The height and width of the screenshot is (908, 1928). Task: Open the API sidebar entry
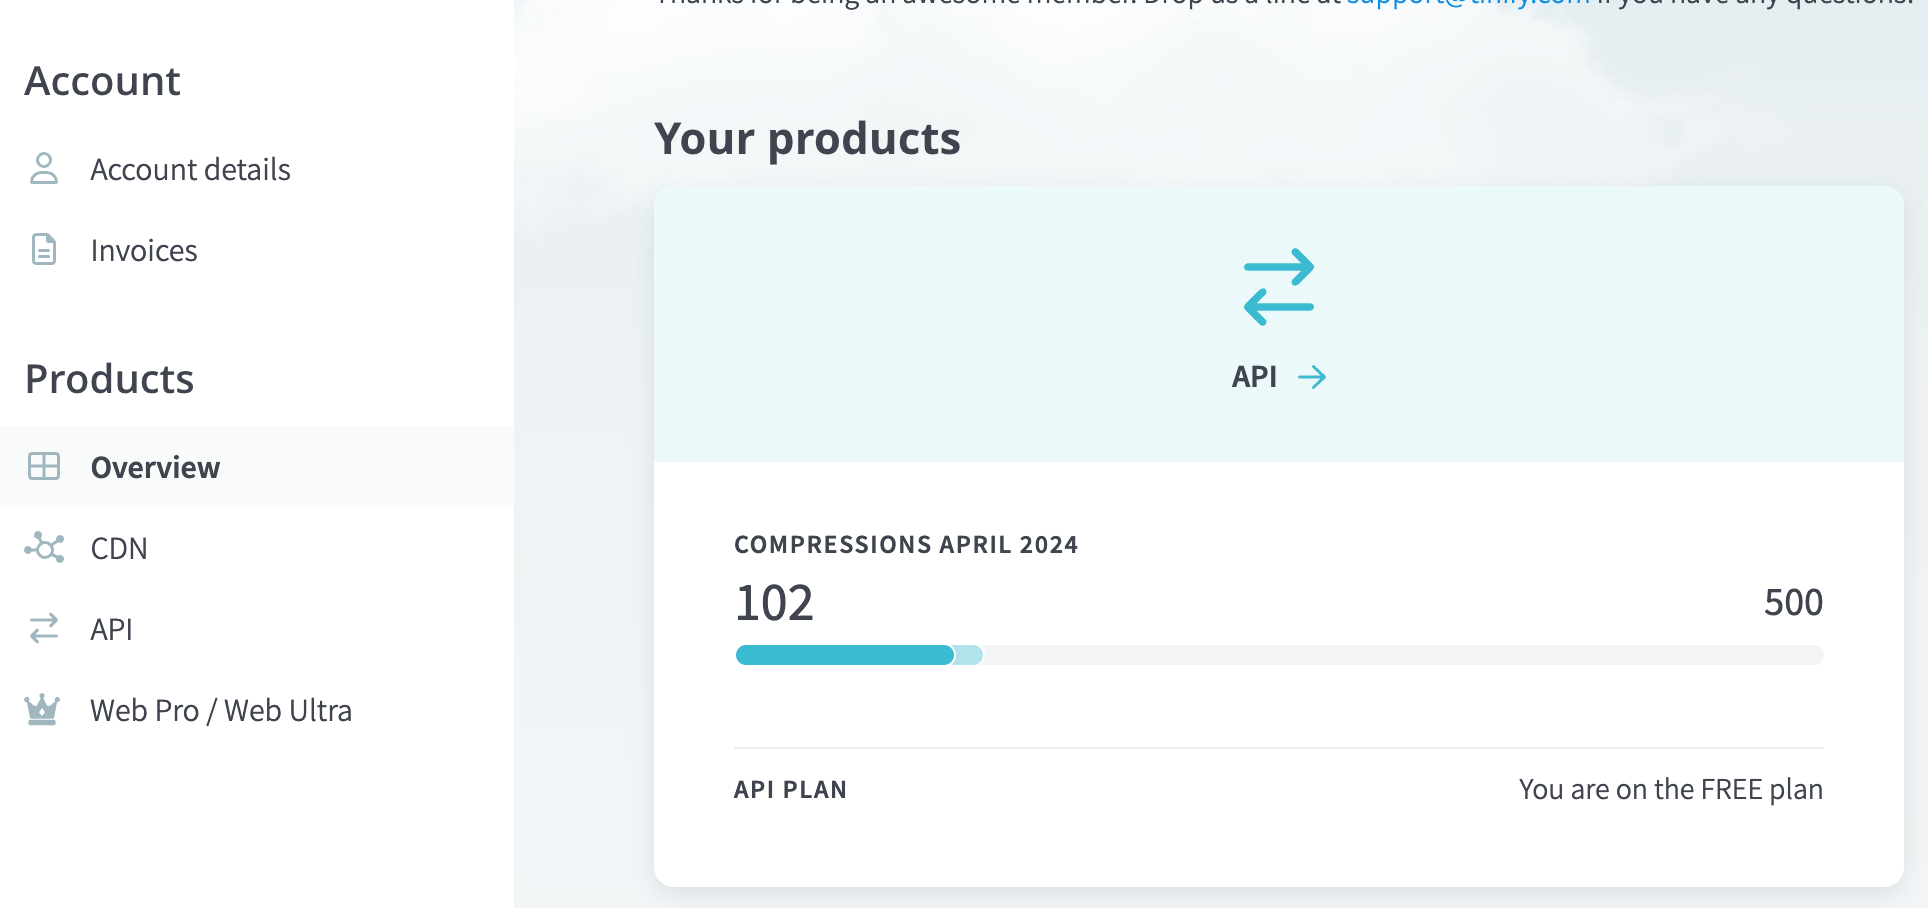click(111, 630)
